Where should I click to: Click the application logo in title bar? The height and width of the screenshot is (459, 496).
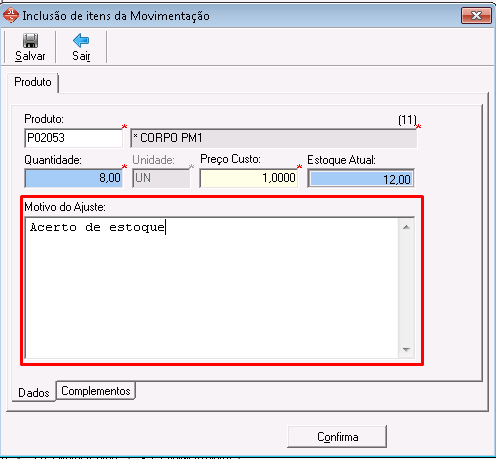[10, 16]
